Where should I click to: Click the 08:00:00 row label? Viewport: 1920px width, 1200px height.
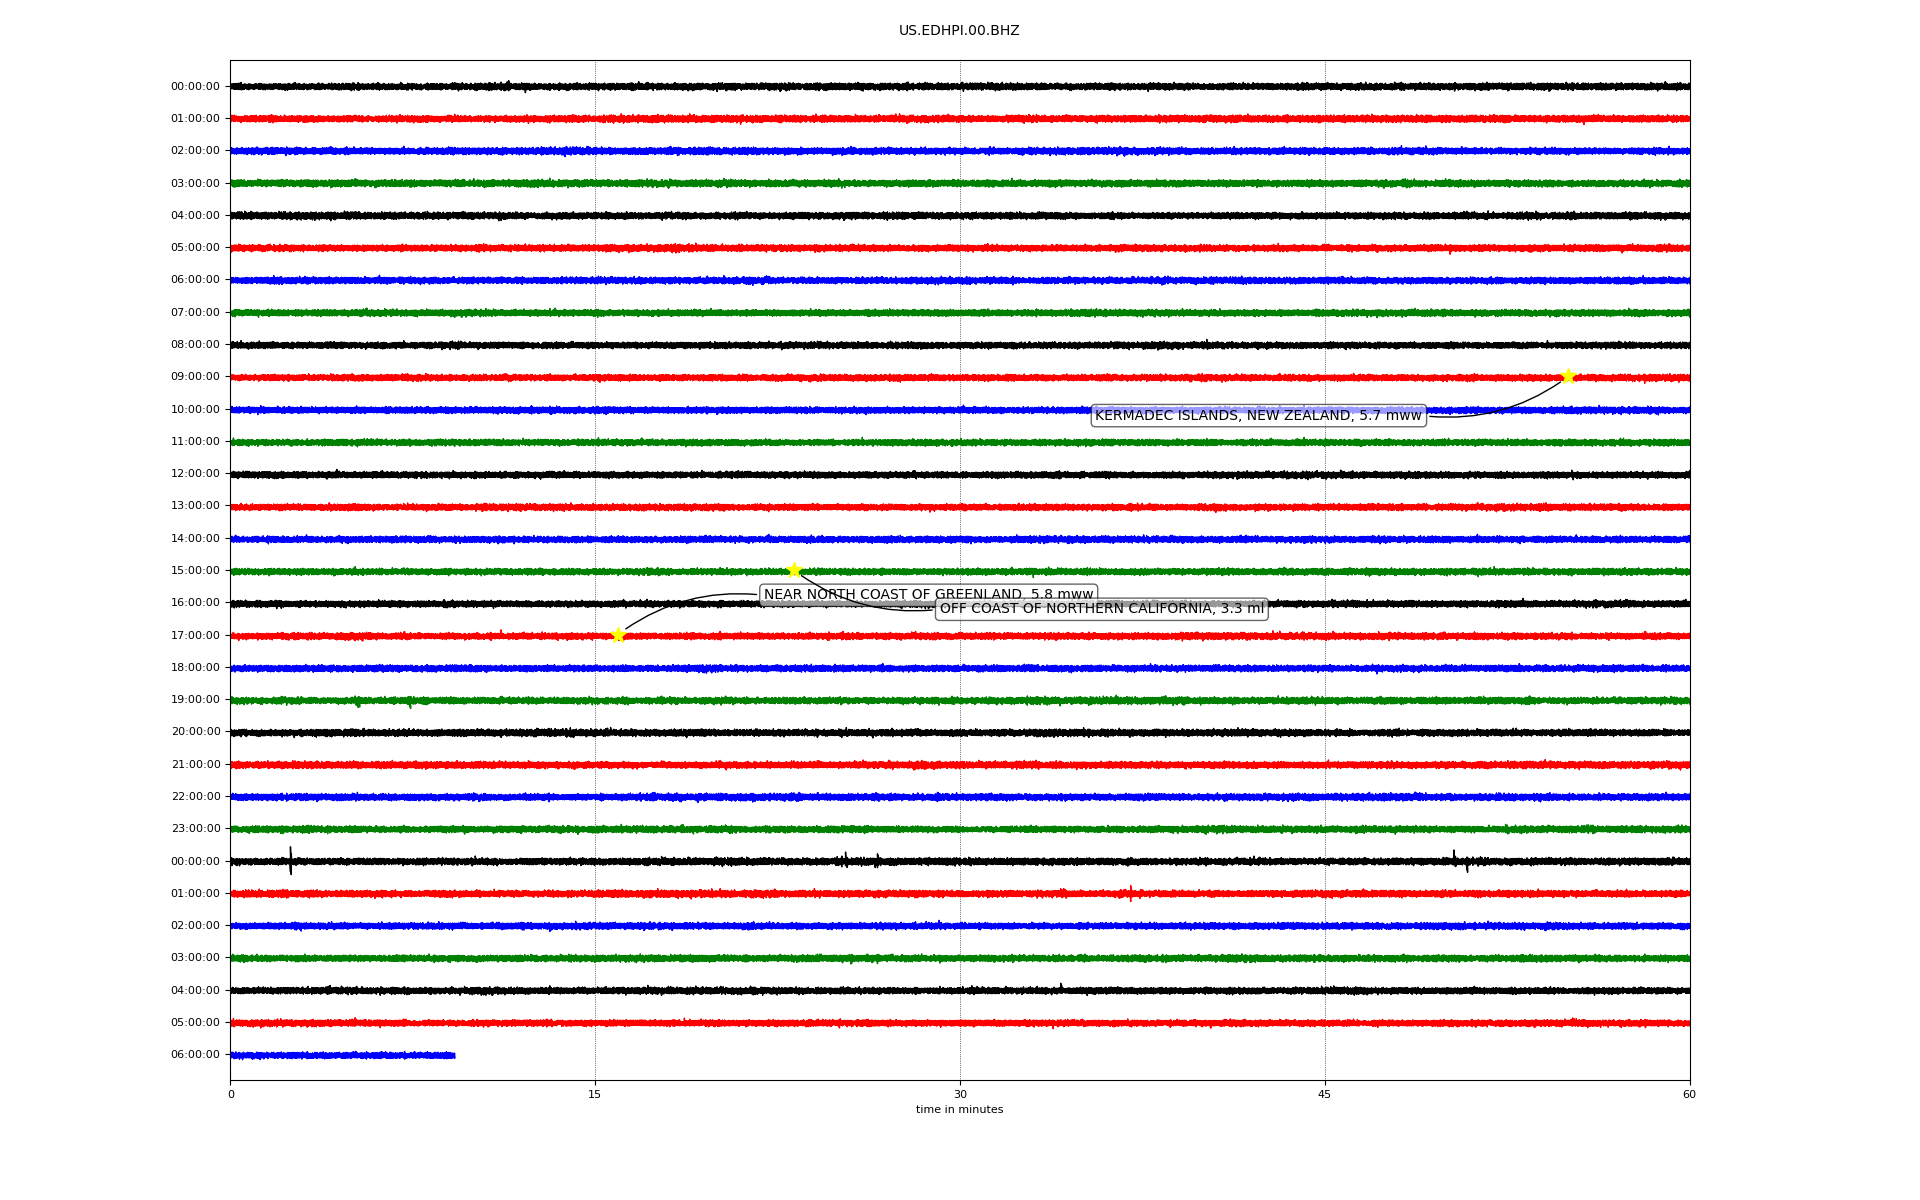195,344
